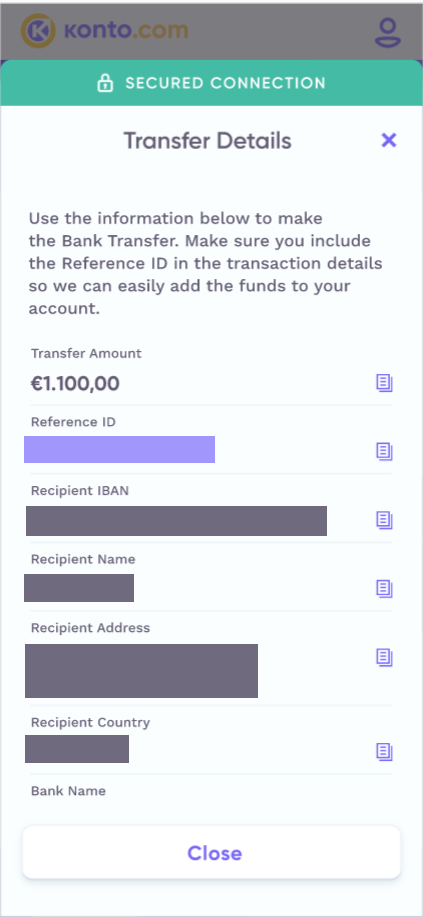Click the SECURED CONNECTION banner text
This screenshot has height=917, width=423.
225,83
